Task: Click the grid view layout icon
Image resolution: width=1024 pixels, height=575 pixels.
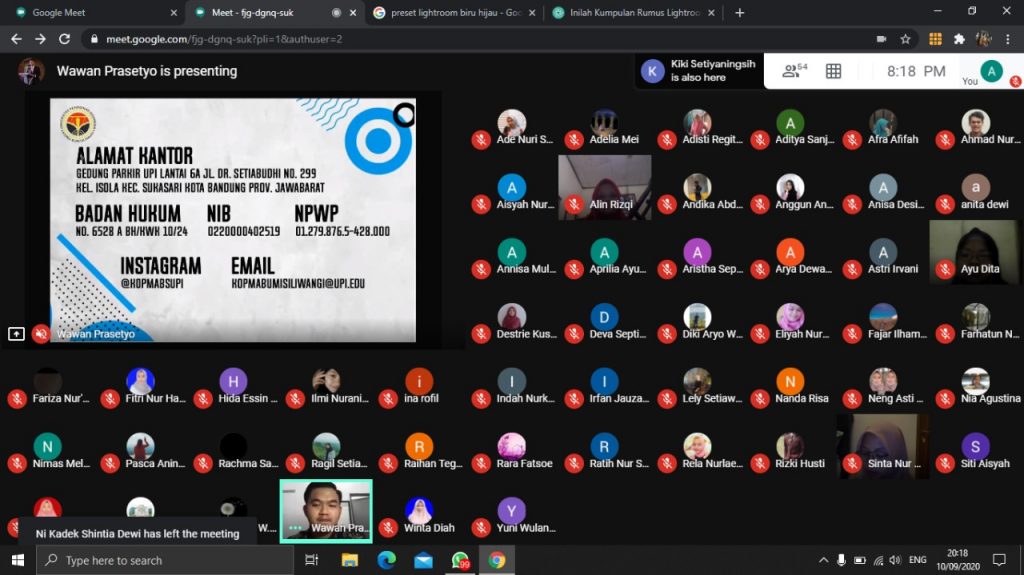Action: [833, 71]
